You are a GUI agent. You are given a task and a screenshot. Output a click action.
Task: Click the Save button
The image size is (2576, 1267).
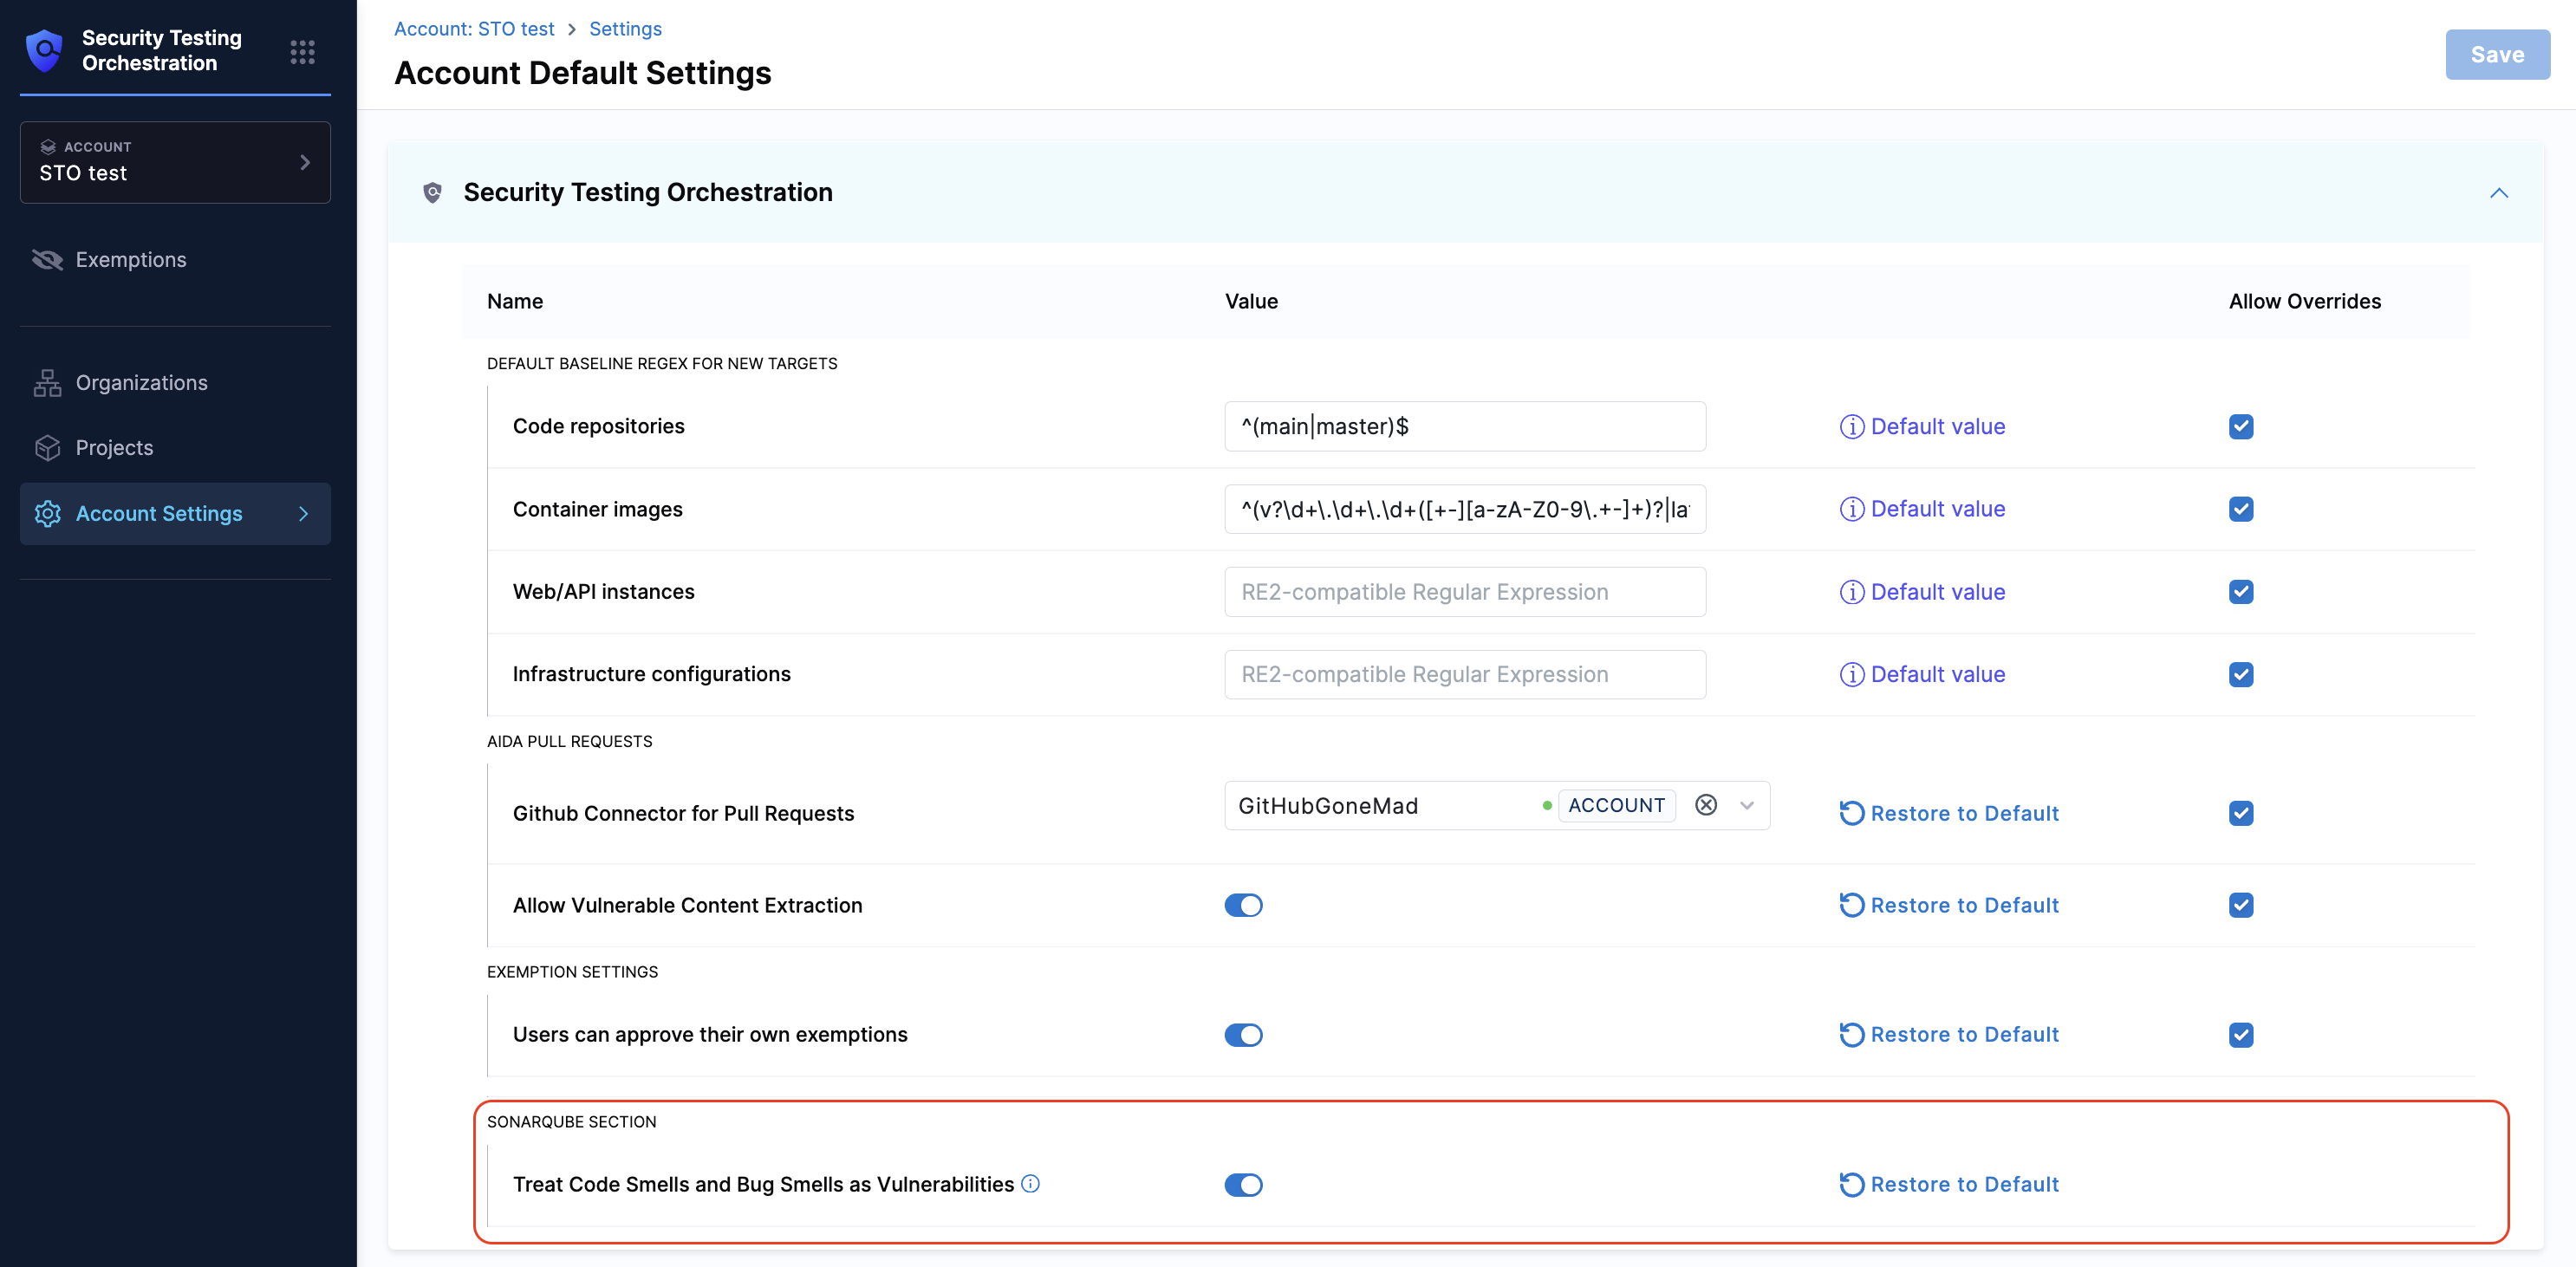2496,55
